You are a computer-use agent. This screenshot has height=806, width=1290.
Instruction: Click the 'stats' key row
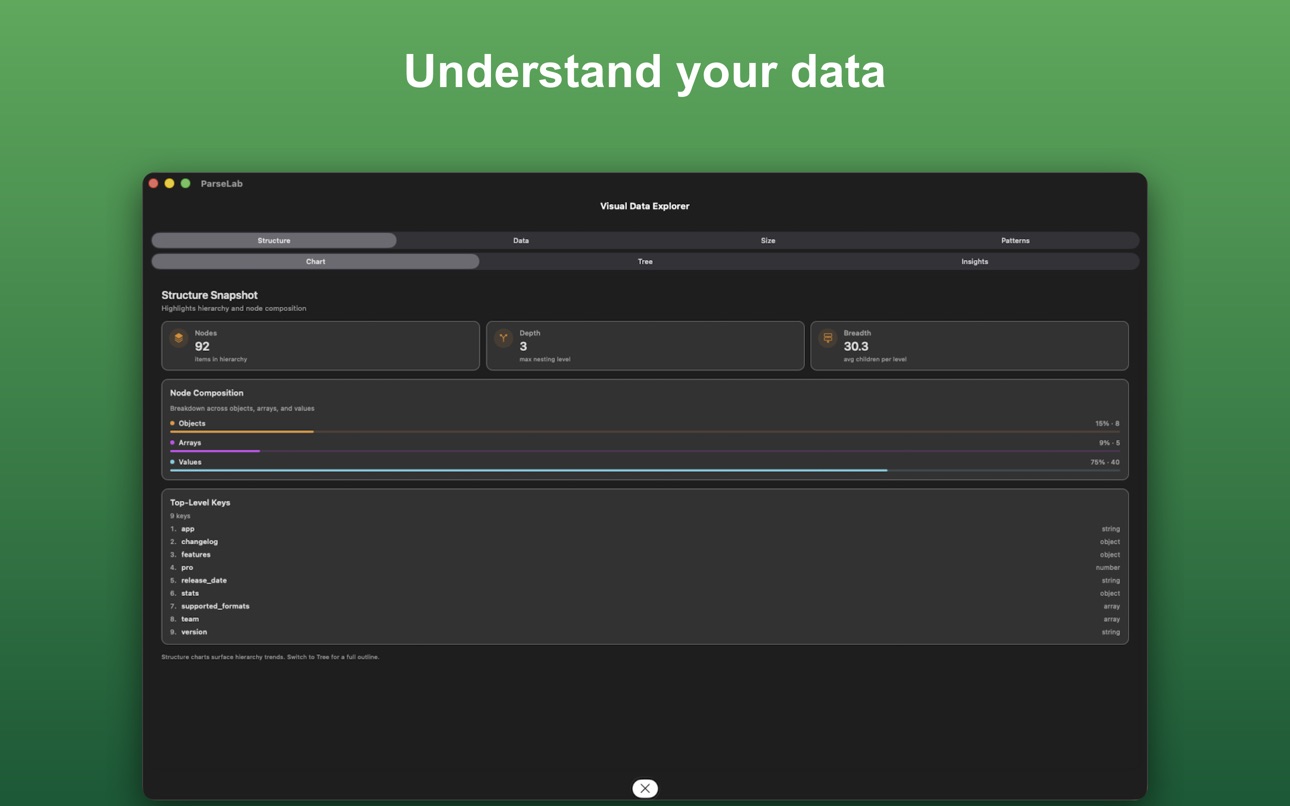coord(645,593)
